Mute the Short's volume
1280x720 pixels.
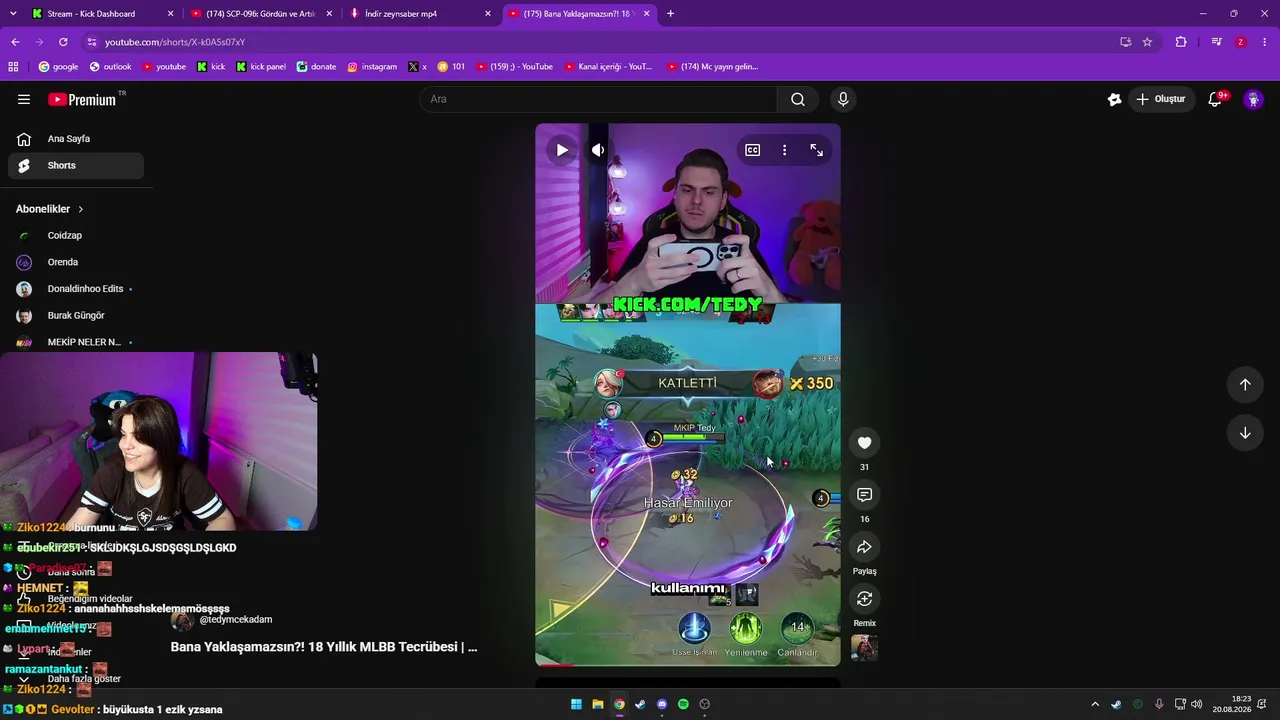click(597, 150)
